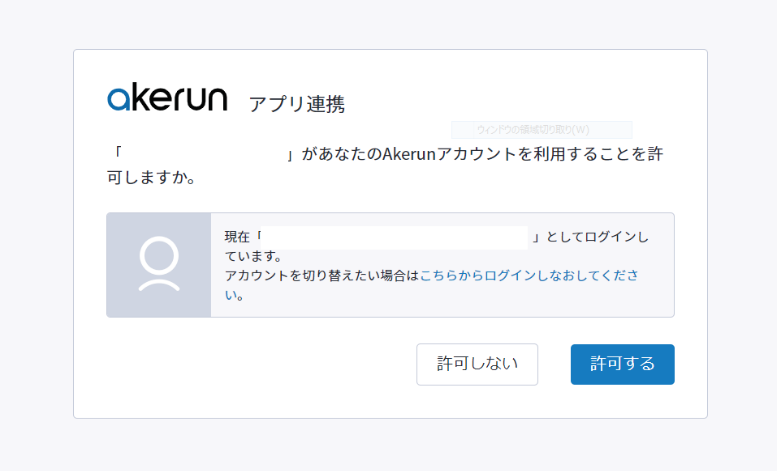This screenshot has width=777, height=471.
Task: Click the text アカウントを切り替えたい場合は
Action: [322, 276]
